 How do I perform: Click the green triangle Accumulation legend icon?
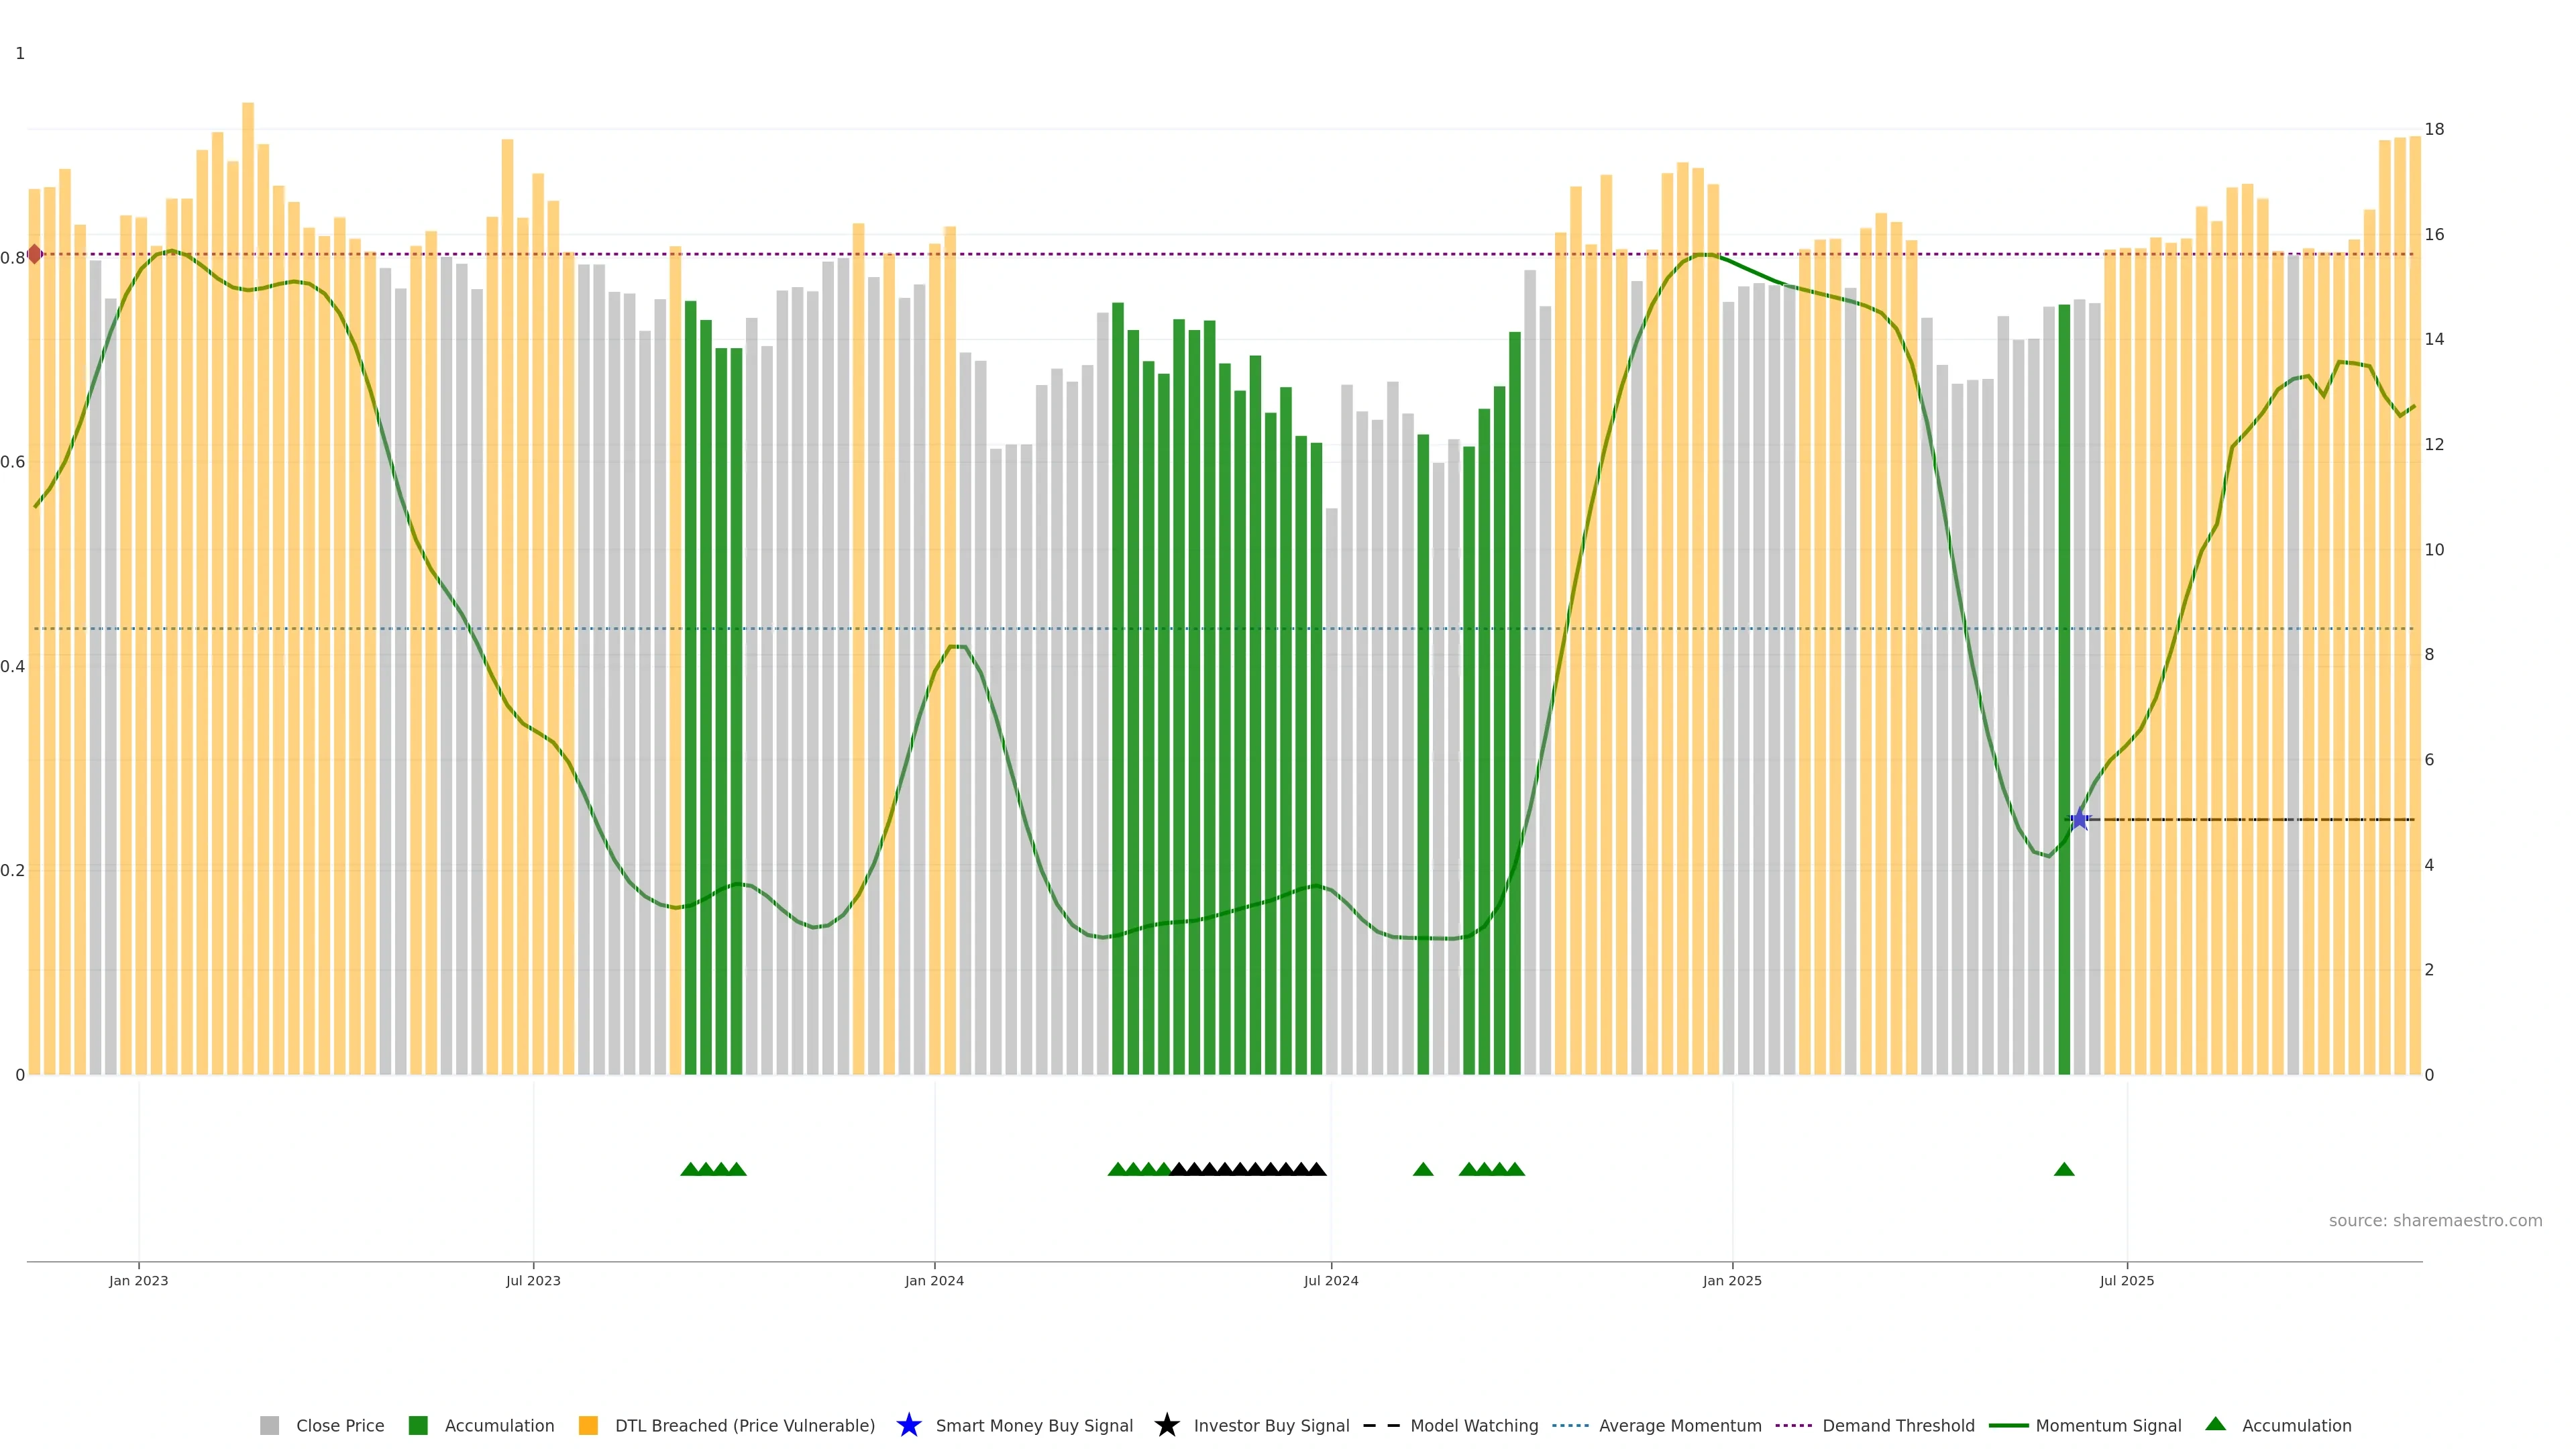pos(2215,1424)
